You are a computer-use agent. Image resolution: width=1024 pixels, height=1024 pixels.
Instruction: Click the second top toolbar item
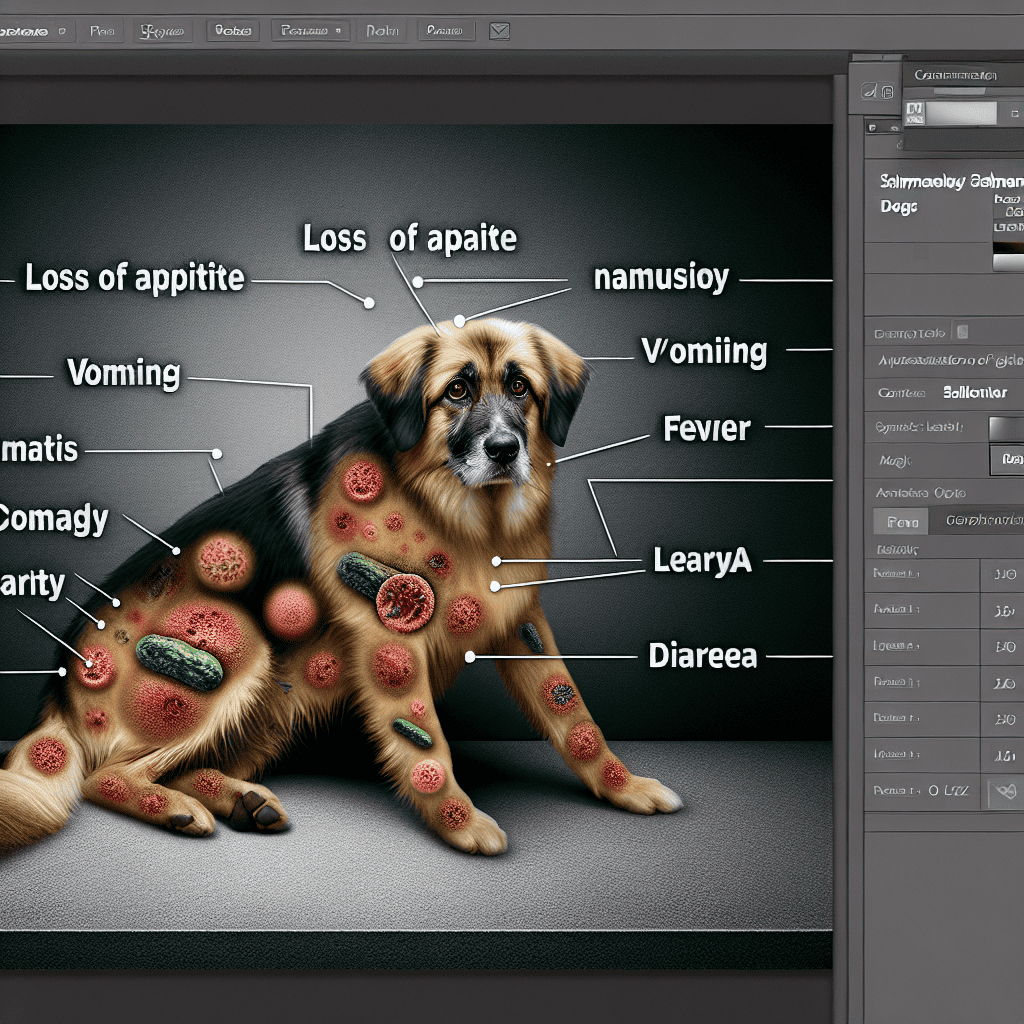point(102,31)
